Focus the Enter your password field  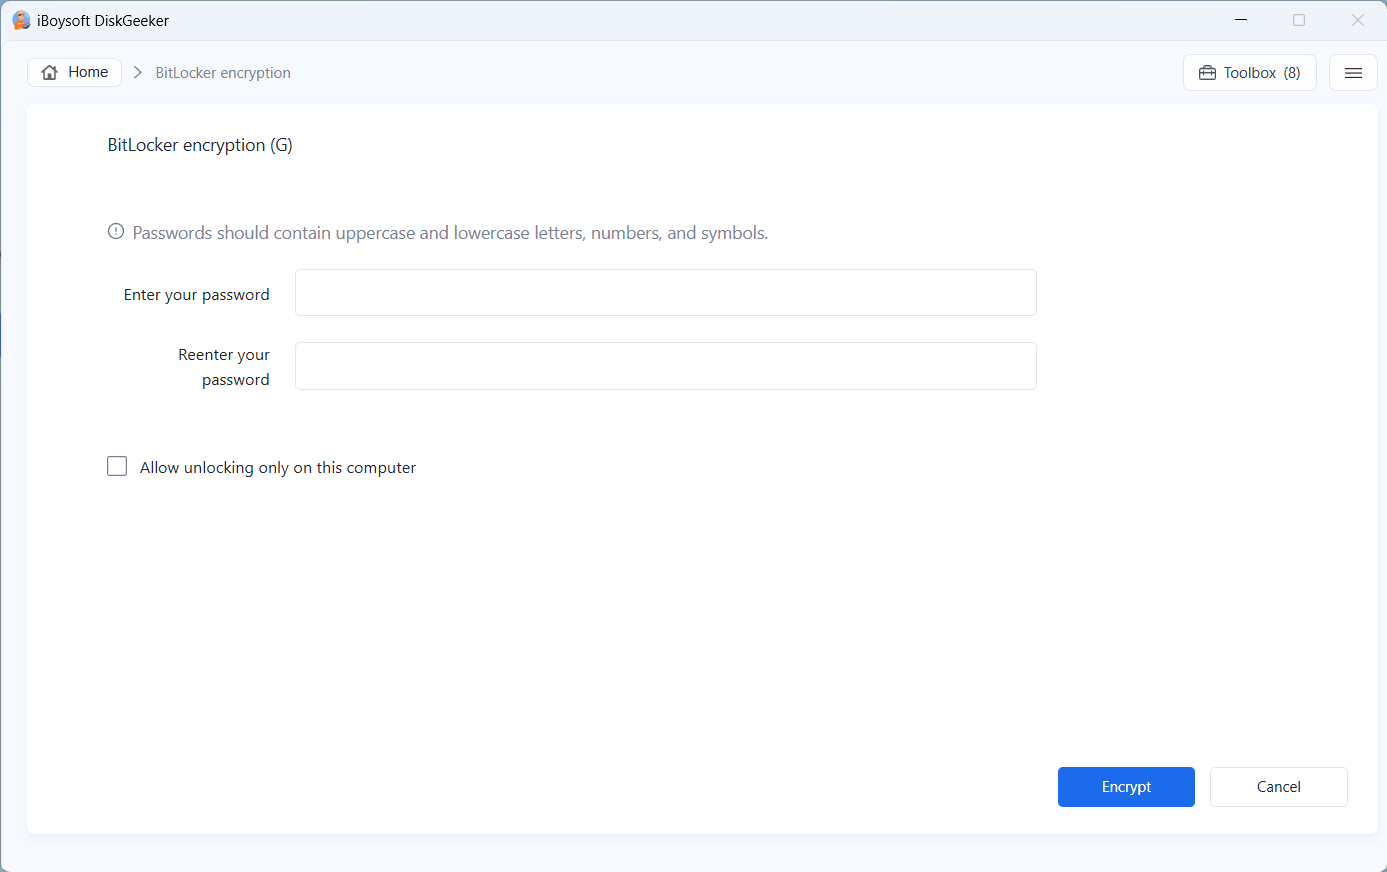[x=666, y=293]
